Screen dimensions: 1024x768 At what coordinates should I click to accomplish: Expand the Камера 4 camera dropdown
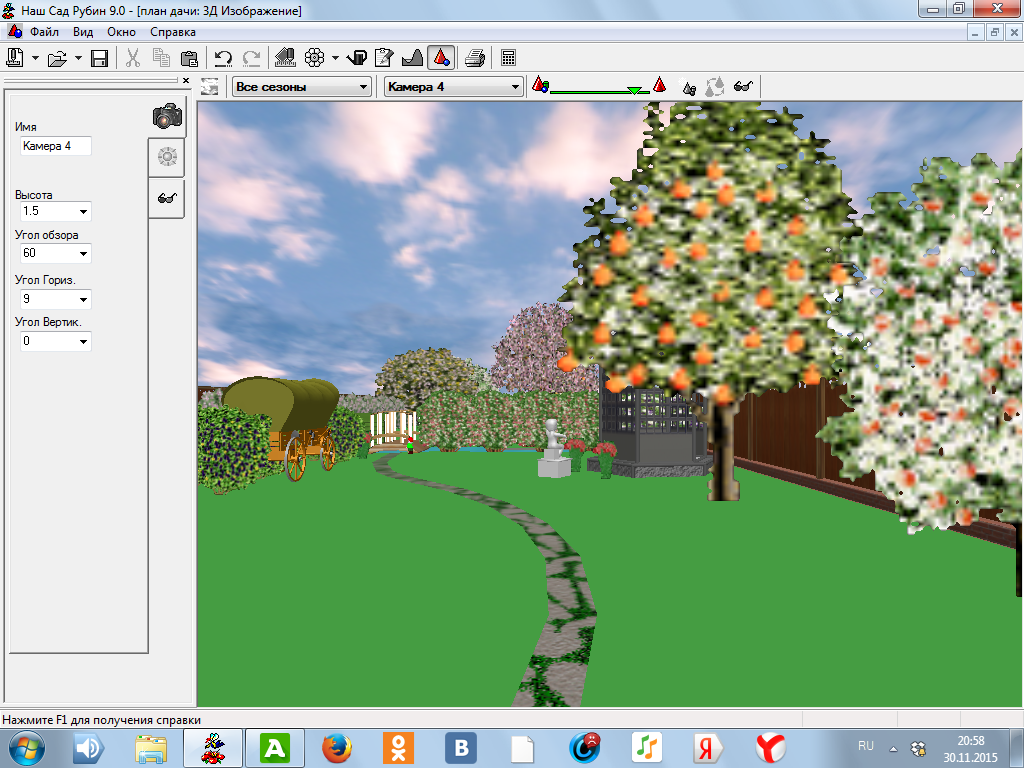tap(453, 87)
